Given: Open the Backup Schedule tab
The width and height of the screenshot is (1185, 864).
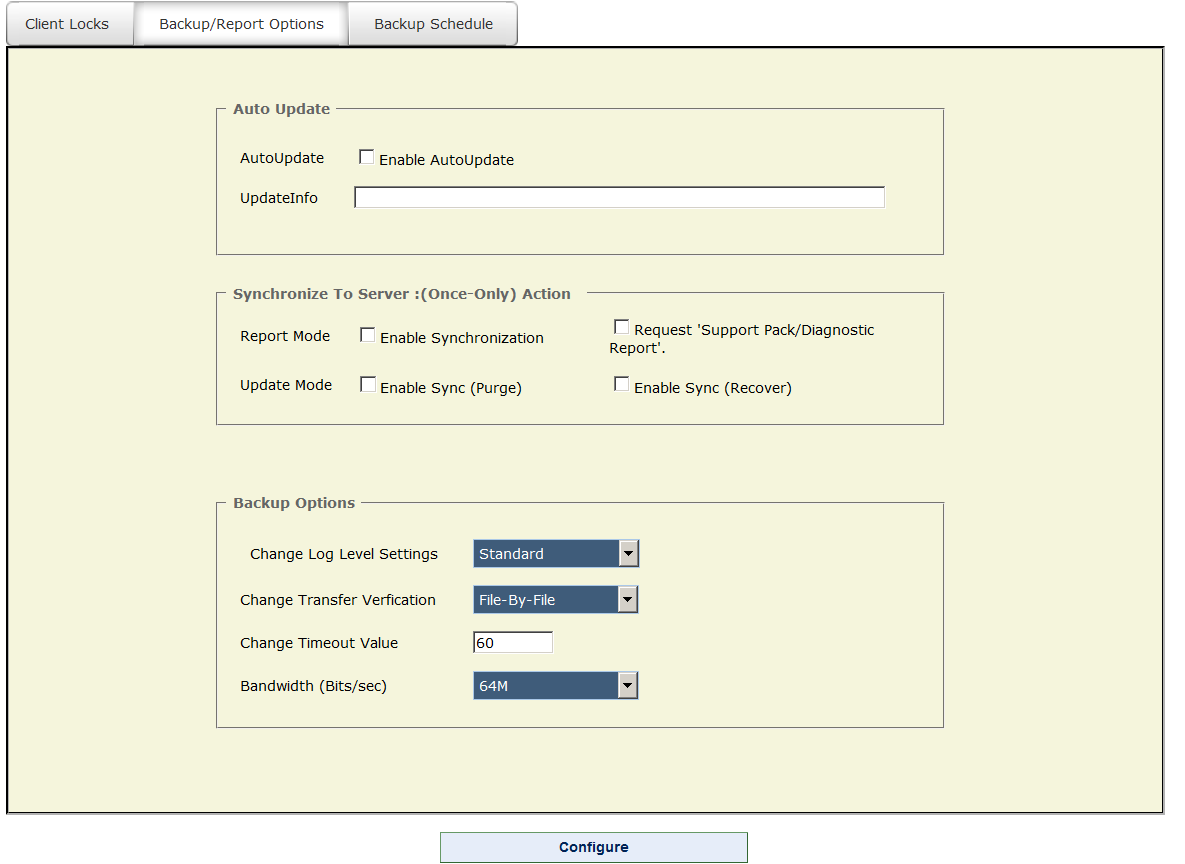Looking at the screenshot, I should click(x=433, y=24).
